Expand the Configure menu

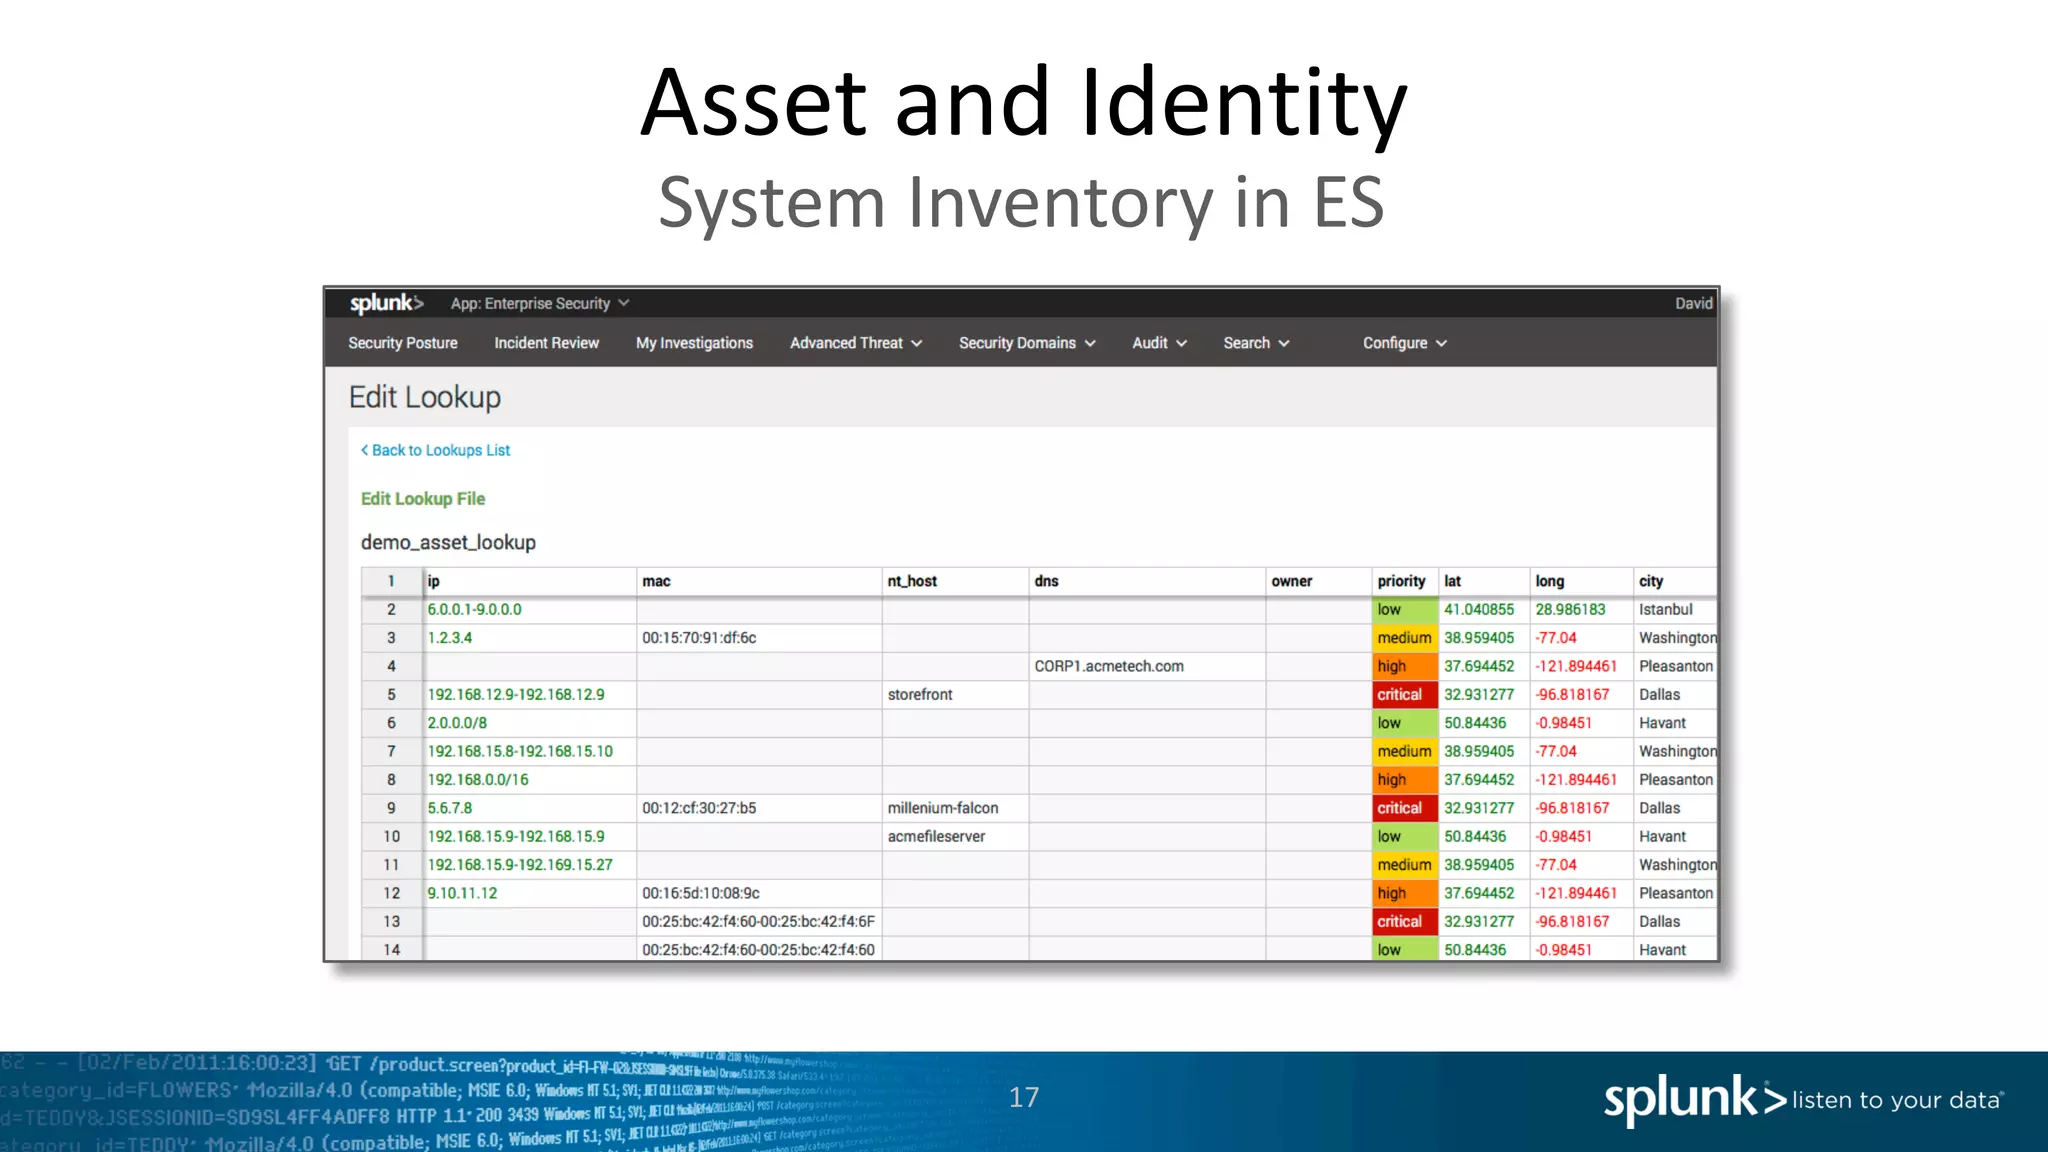coord(1405,343)
